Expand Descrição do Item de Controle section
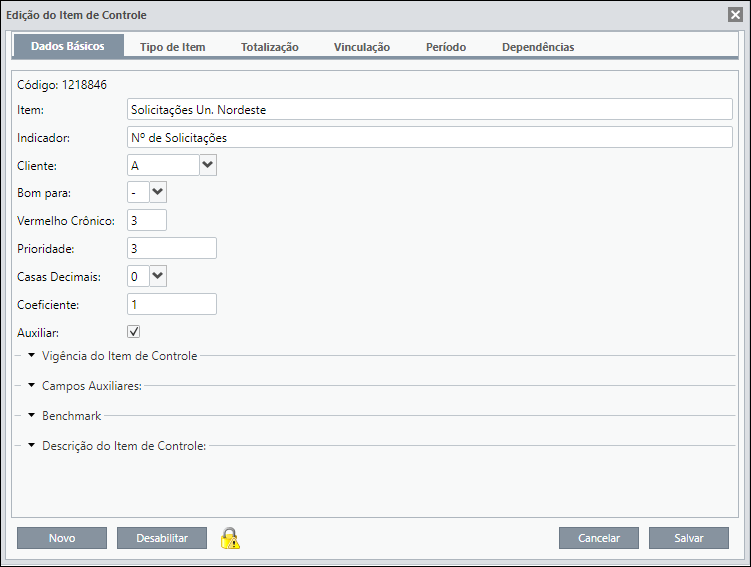The image size is (751, 567). (x=32, y=445)
